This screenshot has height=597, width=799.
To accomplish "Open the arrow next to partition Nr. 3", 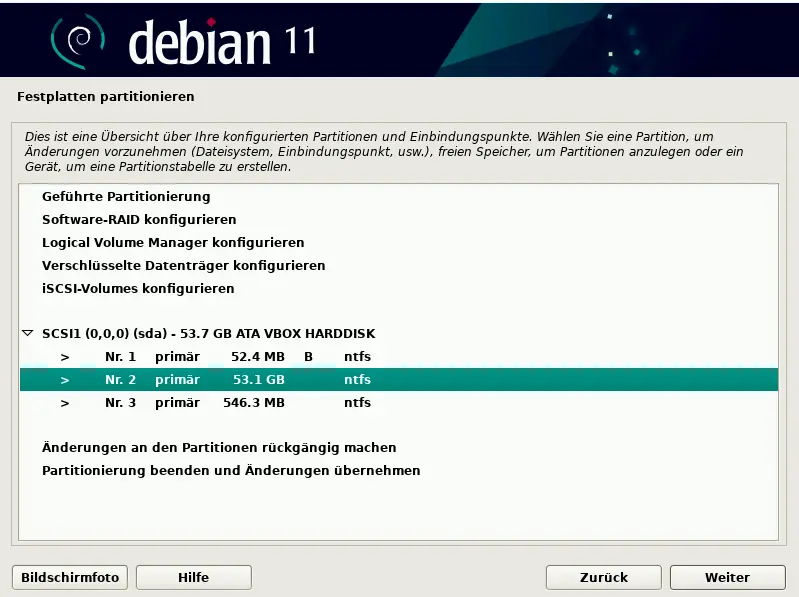I will [65, 403].
